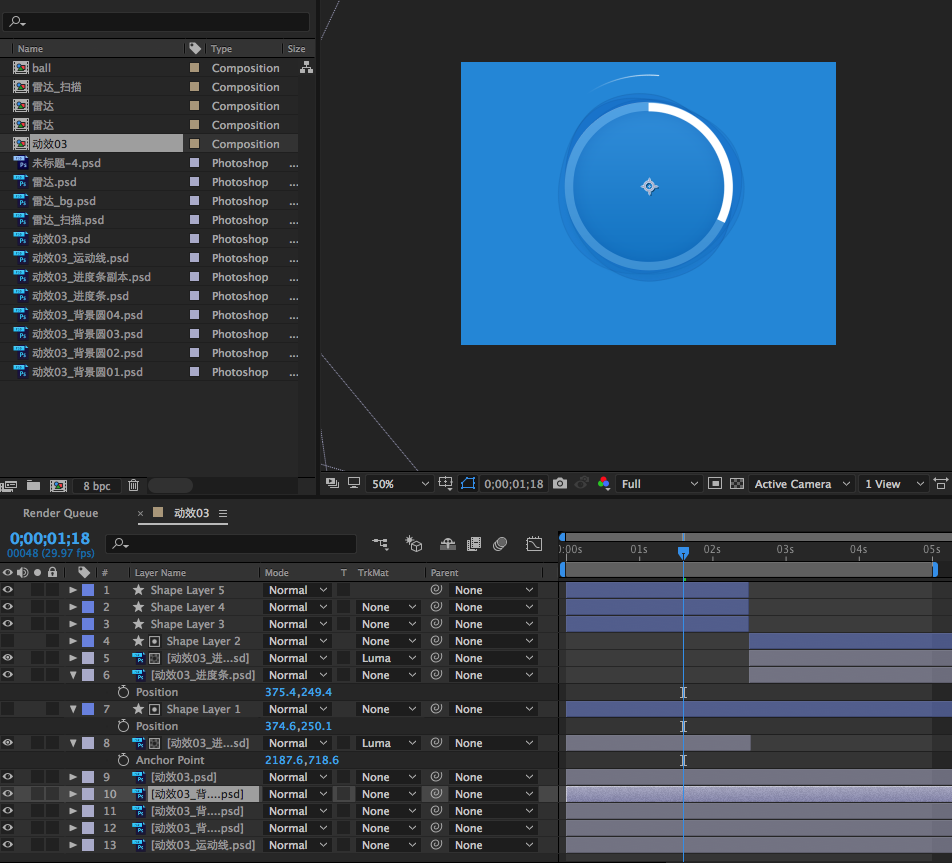The width and height of the screenshot is (952, 863).
Task: Click the snapshot camera icon
Action: click(560, 483)
